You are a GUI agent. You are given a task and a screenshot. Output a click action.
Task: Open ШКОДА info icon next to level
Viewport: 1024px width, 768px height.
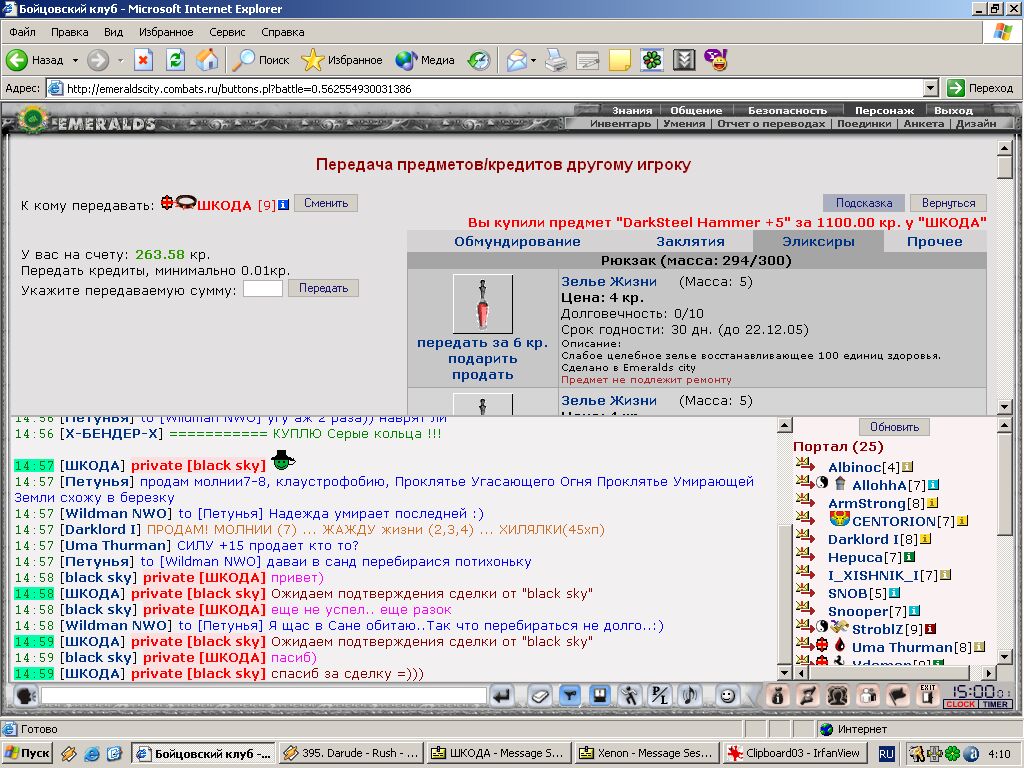point(283,205)
